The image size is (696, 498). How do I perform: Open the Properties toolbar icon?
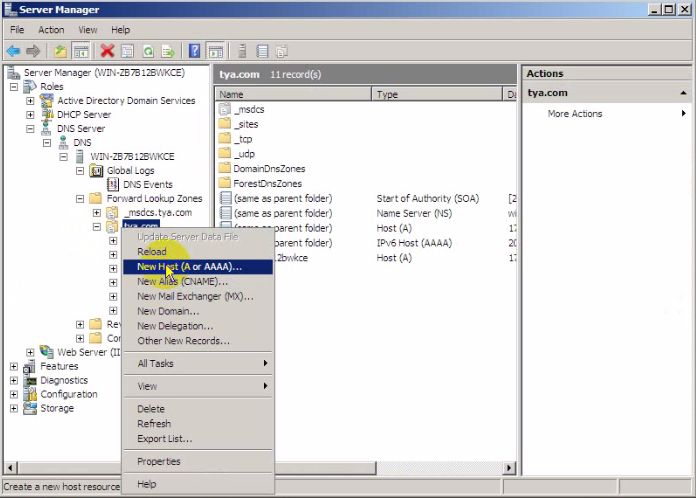click(x=127, y=51)
